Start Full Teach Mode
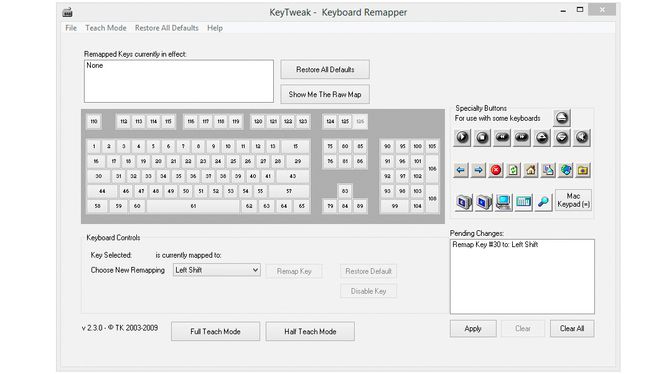 (215, 331)
